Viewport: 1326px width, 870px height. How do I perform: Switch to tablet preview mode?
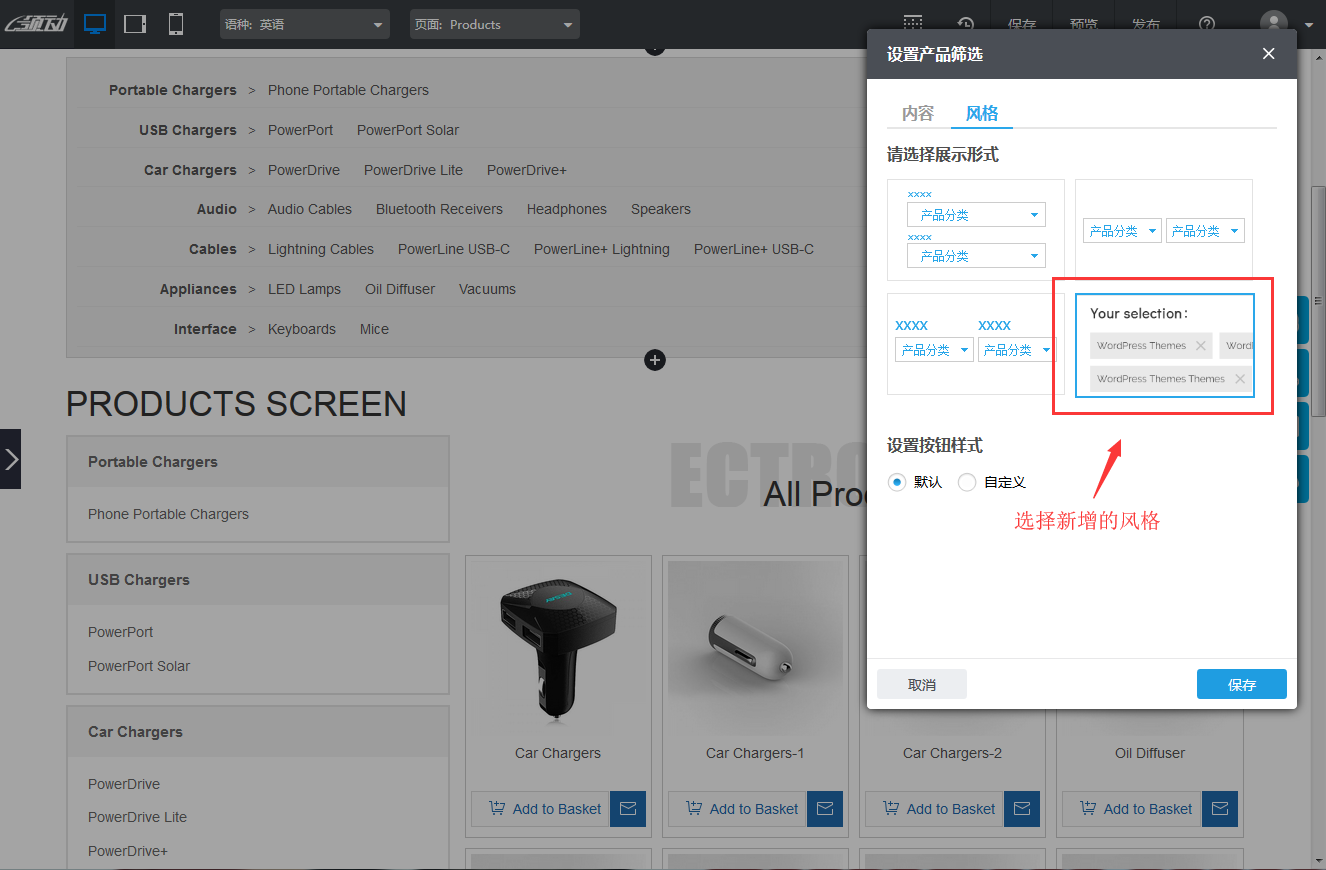(x=134, y=22)
